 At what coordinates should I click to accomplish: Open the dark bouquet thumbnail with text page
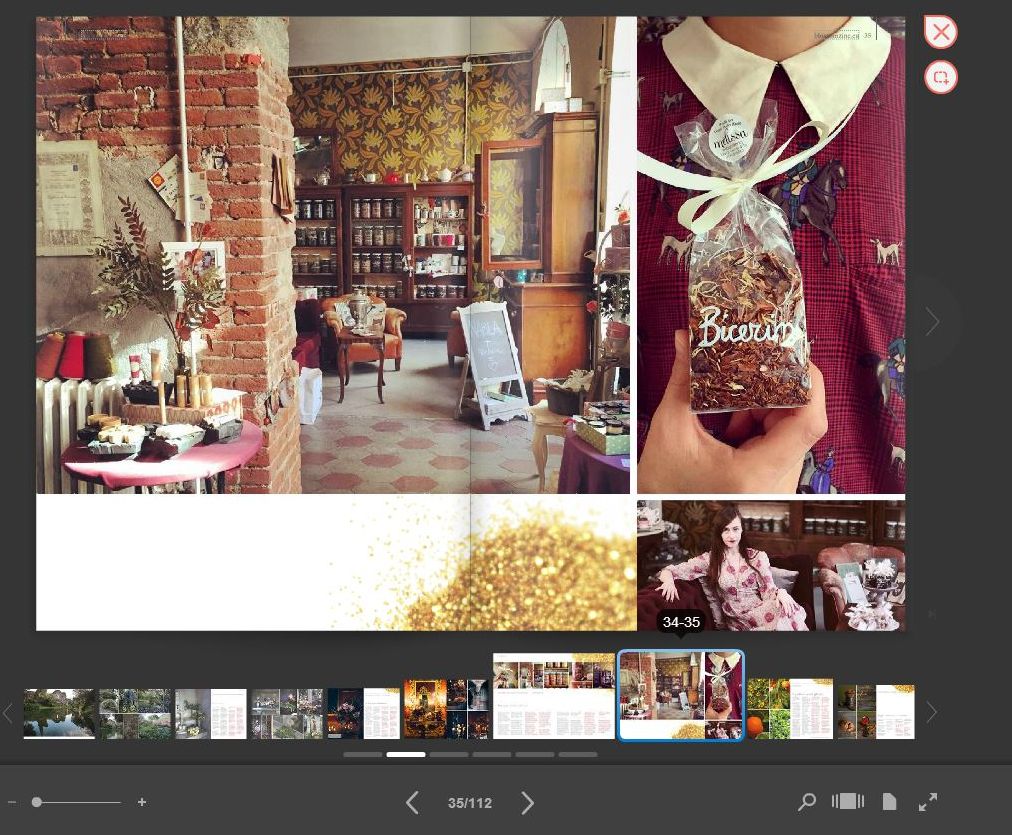tap(363, 714)
